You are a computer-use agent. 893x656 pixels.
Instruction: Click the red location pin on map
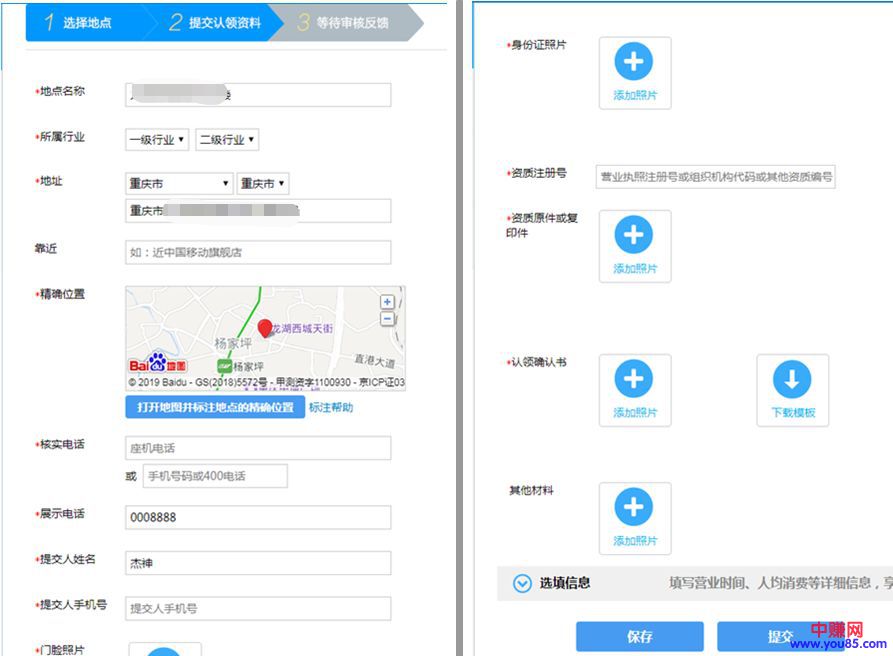click(x=265, y=328)
